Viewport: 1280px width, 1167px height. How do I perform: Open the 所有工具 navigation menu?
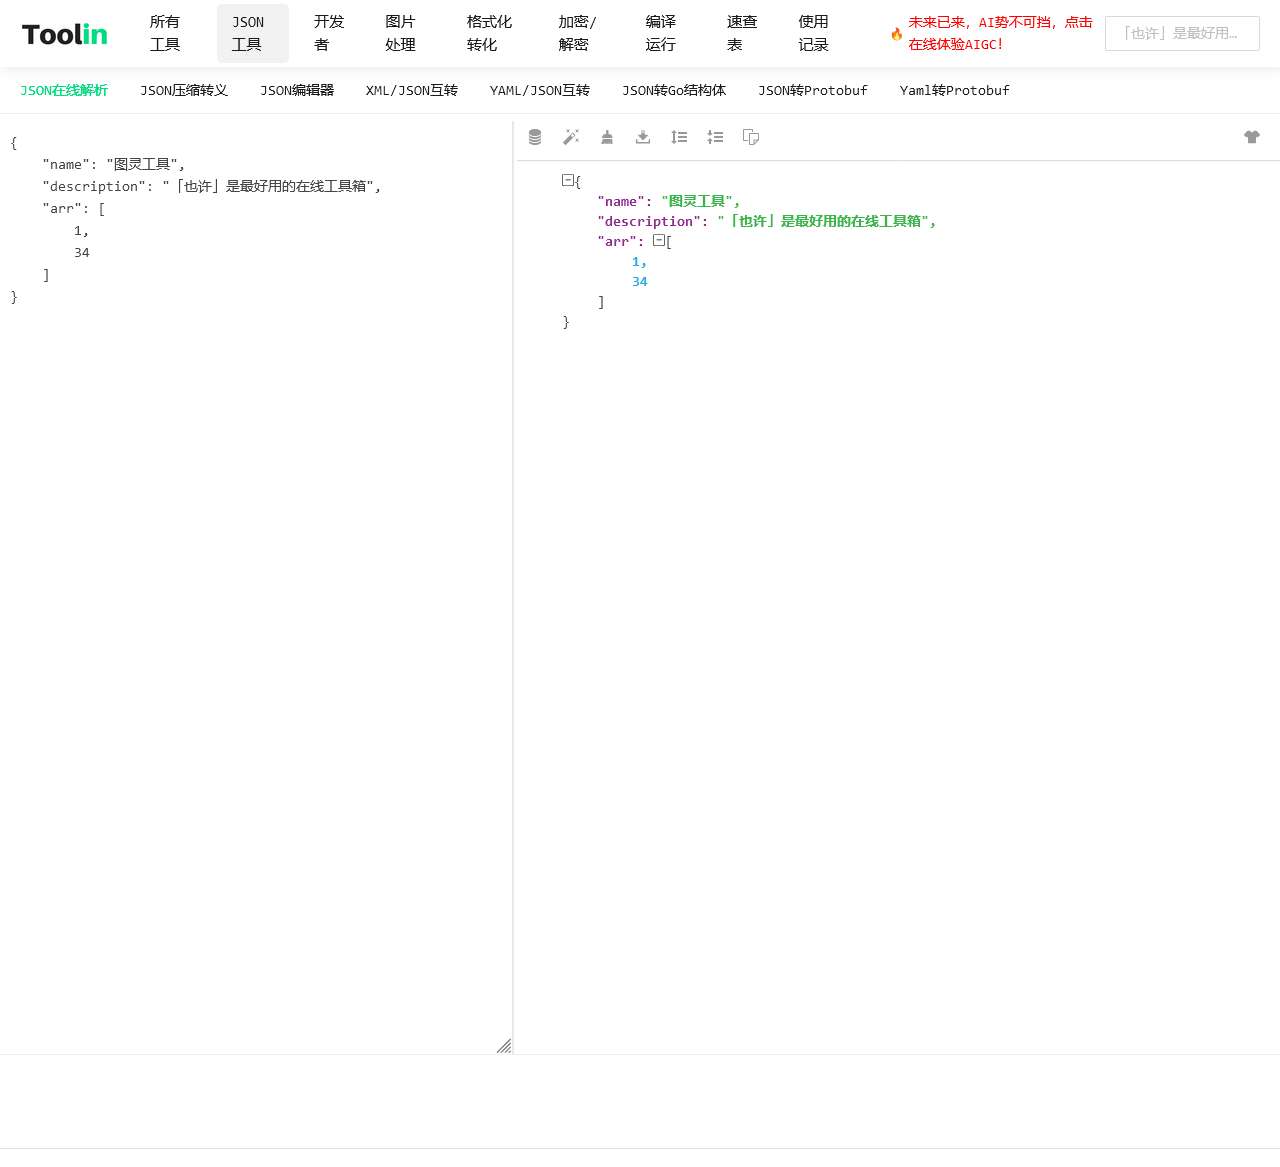click(165, 33)
